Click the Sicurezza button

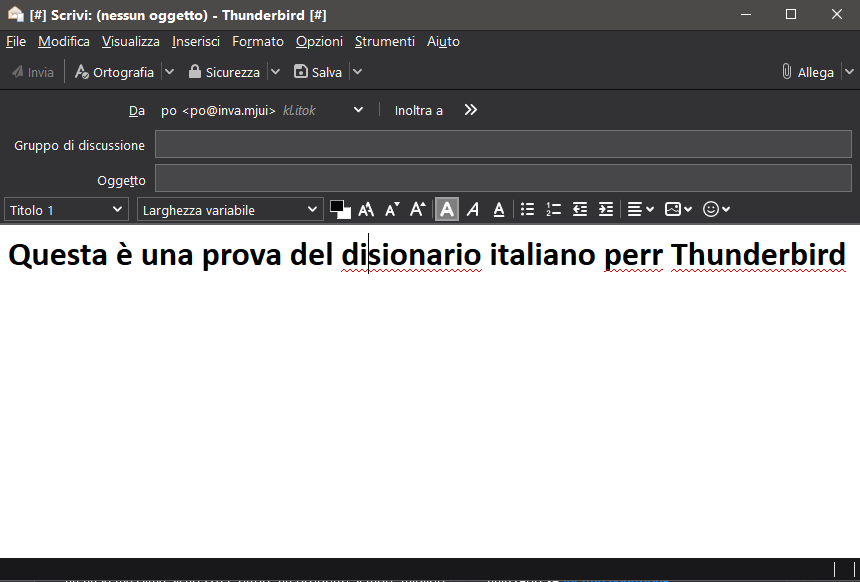(x=224, y=72)
